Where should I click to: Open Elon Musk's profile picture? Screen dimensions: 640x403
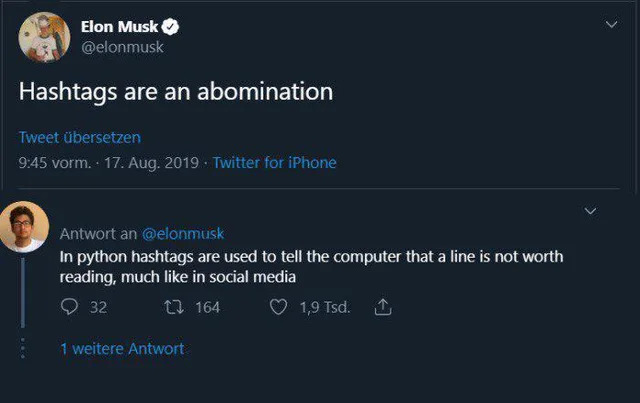point(44,37)
